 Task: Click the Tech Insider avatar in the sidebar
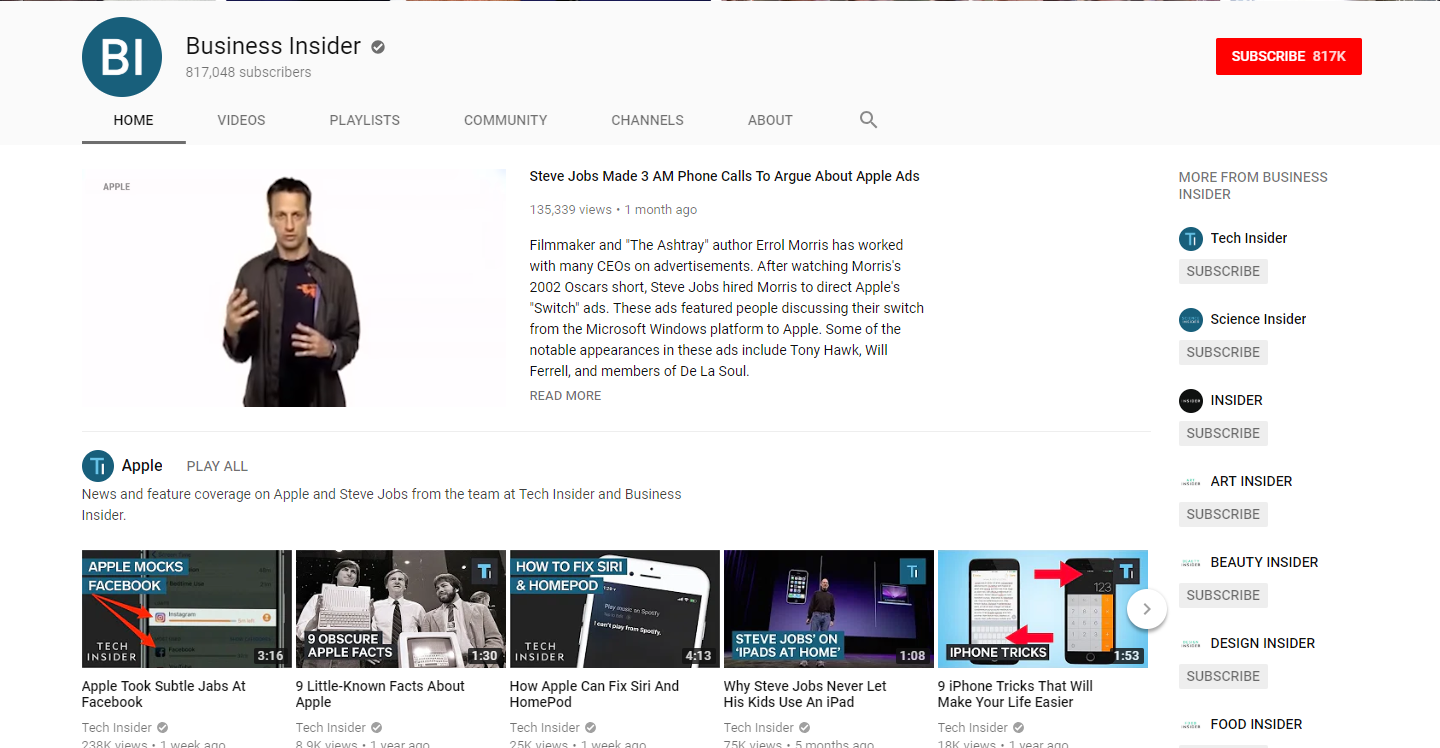(x=1190, y=239)
